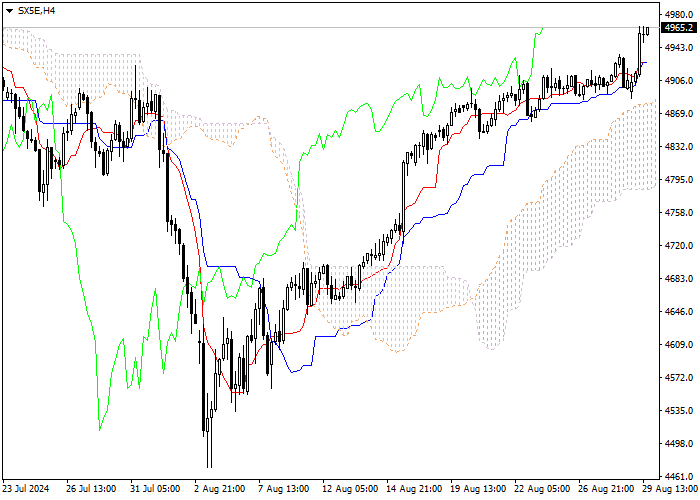This screenshot has width=700, height=500.
Task: Select the 4535.0 price scale label
Action: point(679,410)
